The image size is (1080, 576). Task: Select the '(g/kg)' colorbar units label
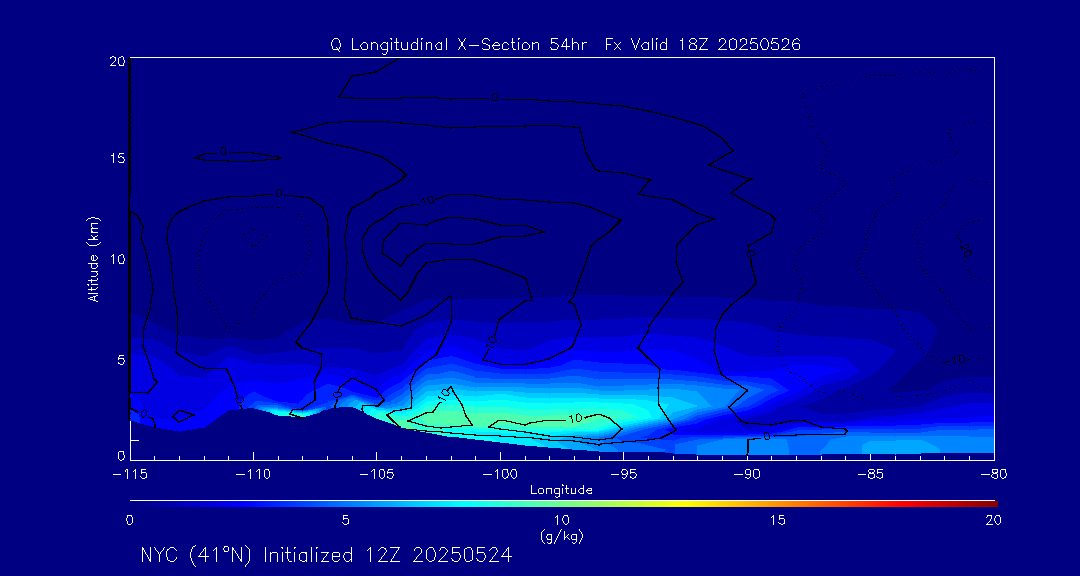point(561,537)
